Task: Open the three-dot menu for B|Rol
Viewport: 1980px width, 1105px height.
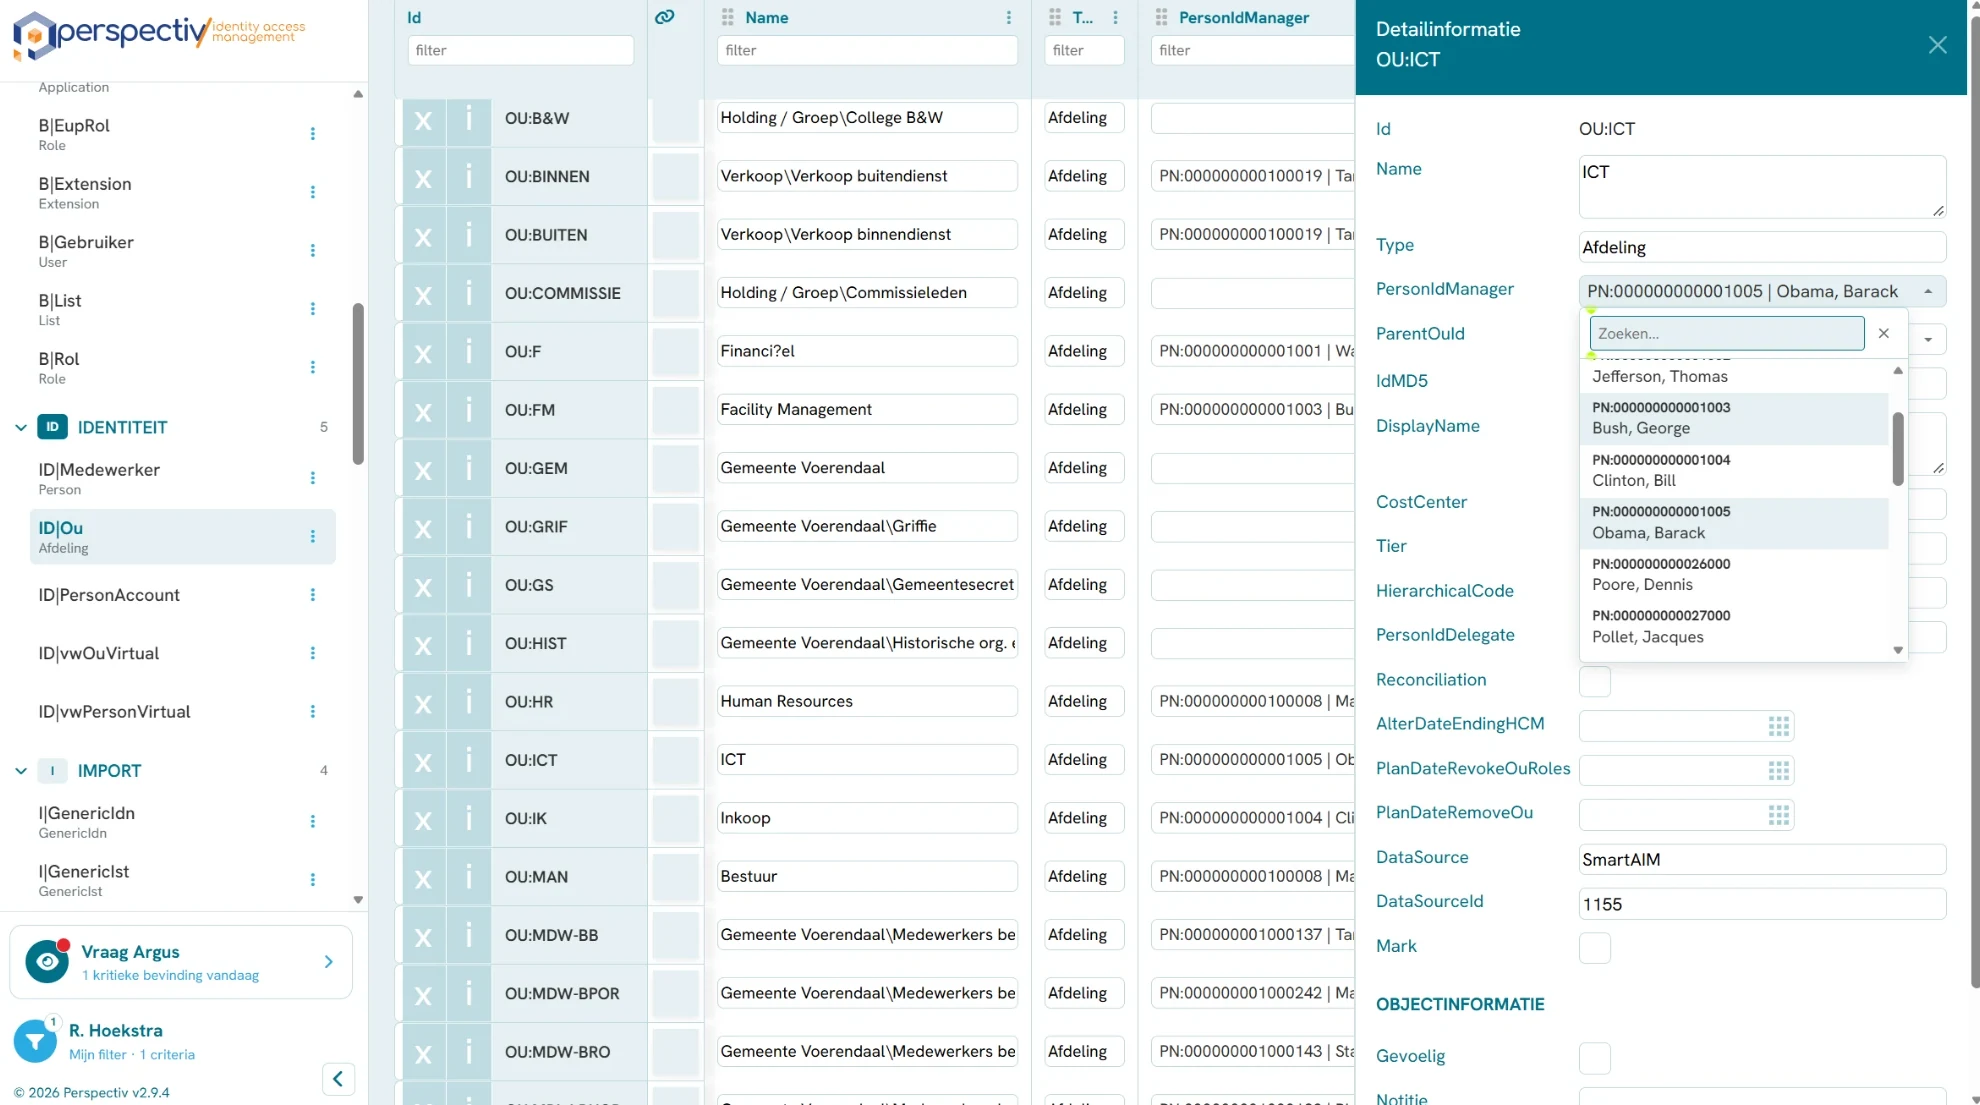Action: (313, 367)
